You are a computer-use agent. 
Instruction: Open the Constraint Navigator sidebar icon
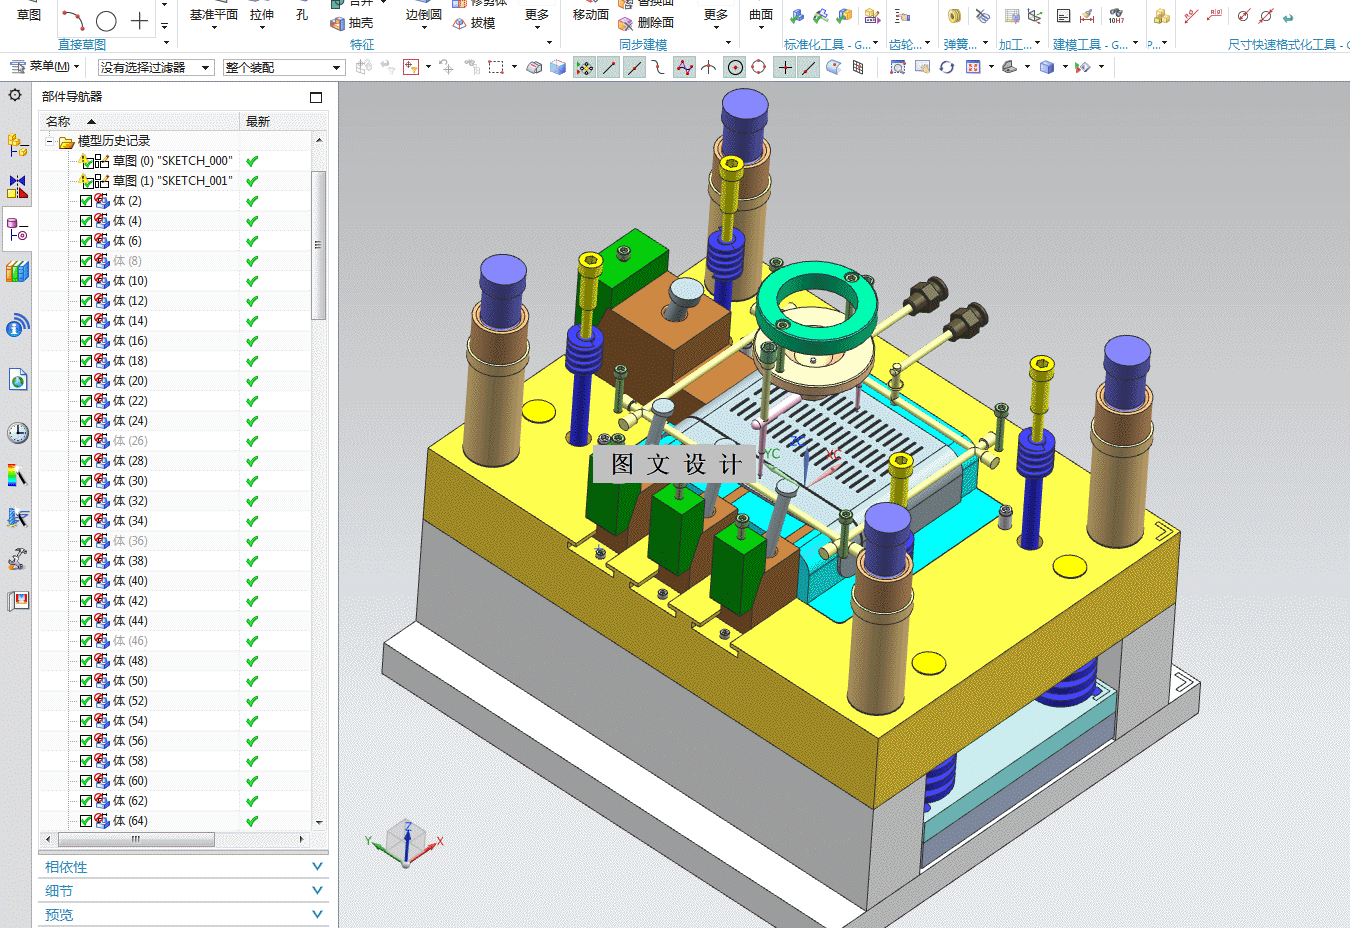pyautogui.click(x=17, y=187)
